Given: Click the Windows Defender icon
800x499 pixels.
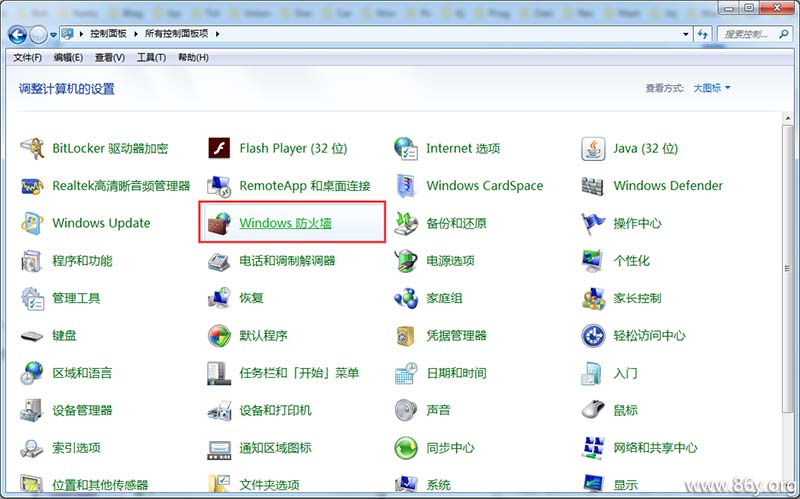Looking at the screenshot, I should (x=594, y=186).
